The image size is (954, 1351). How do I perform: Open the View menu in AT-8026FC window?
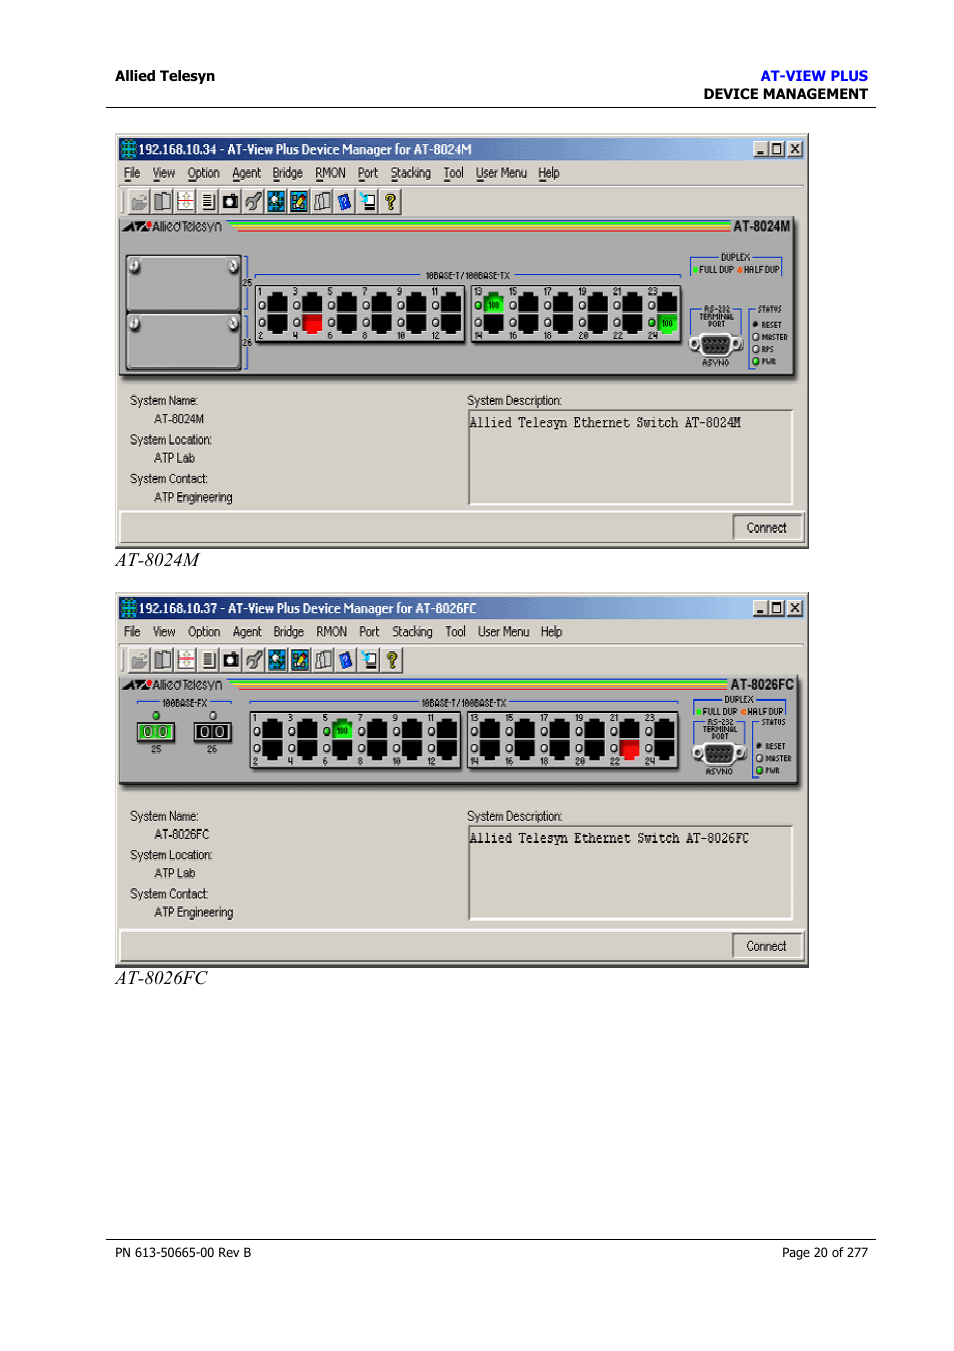pyautogui.click(x=164, y=632)
